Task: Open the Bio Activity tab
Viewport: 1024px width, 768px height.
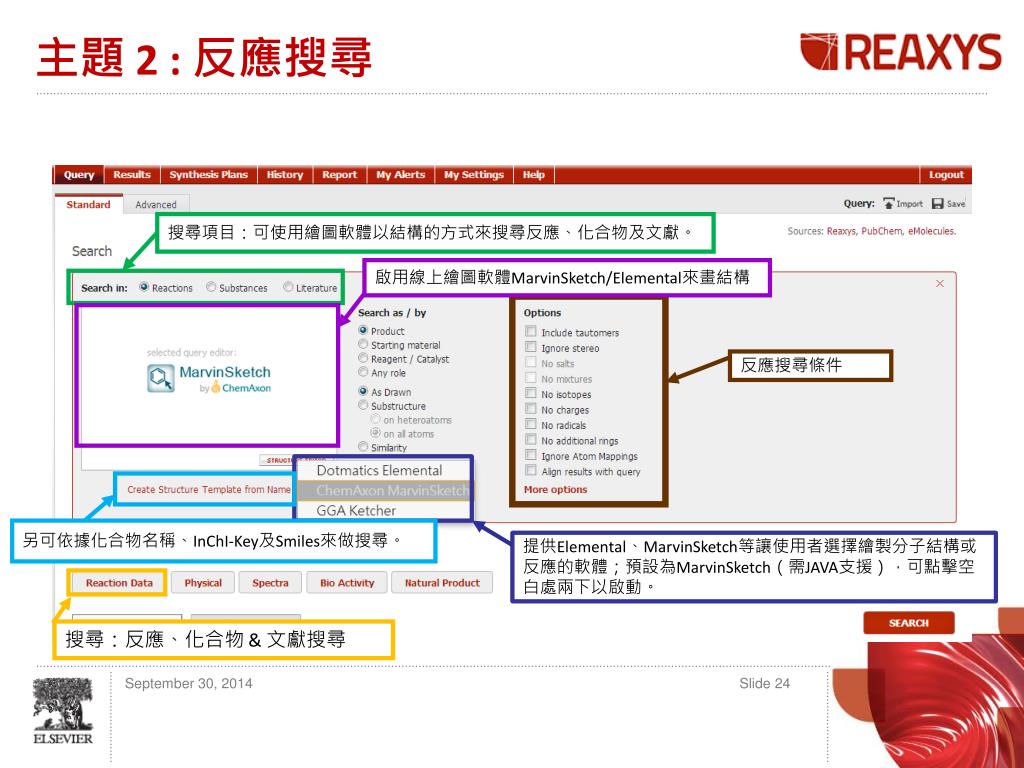Action: tap(347, 583)
